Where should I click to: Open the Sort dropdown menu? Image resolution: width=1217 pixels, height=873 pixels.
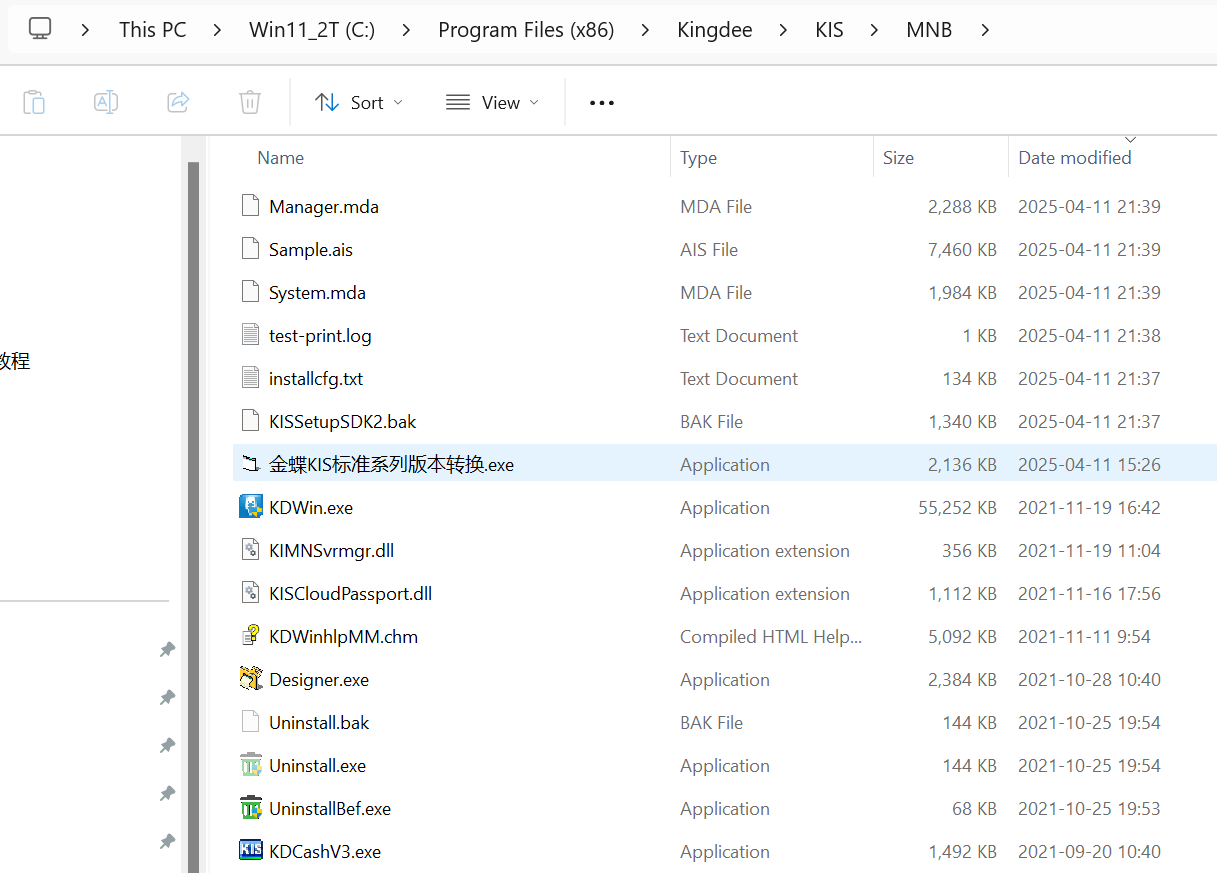click(x=359, y=102)
